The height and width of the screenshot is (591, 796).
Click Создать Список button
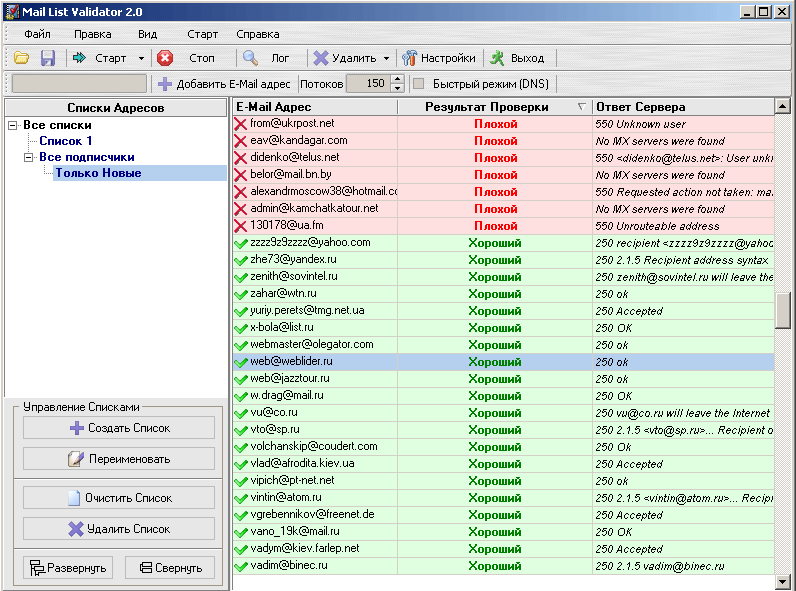119,428
